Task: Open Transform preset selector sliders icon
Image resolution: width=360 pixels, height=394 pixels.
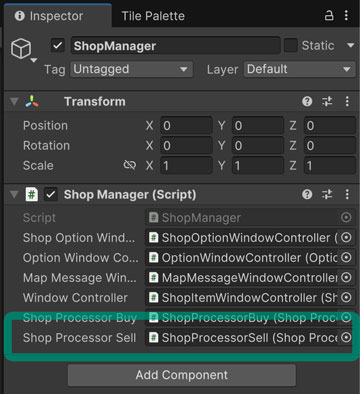Action: tap(327, 101)
